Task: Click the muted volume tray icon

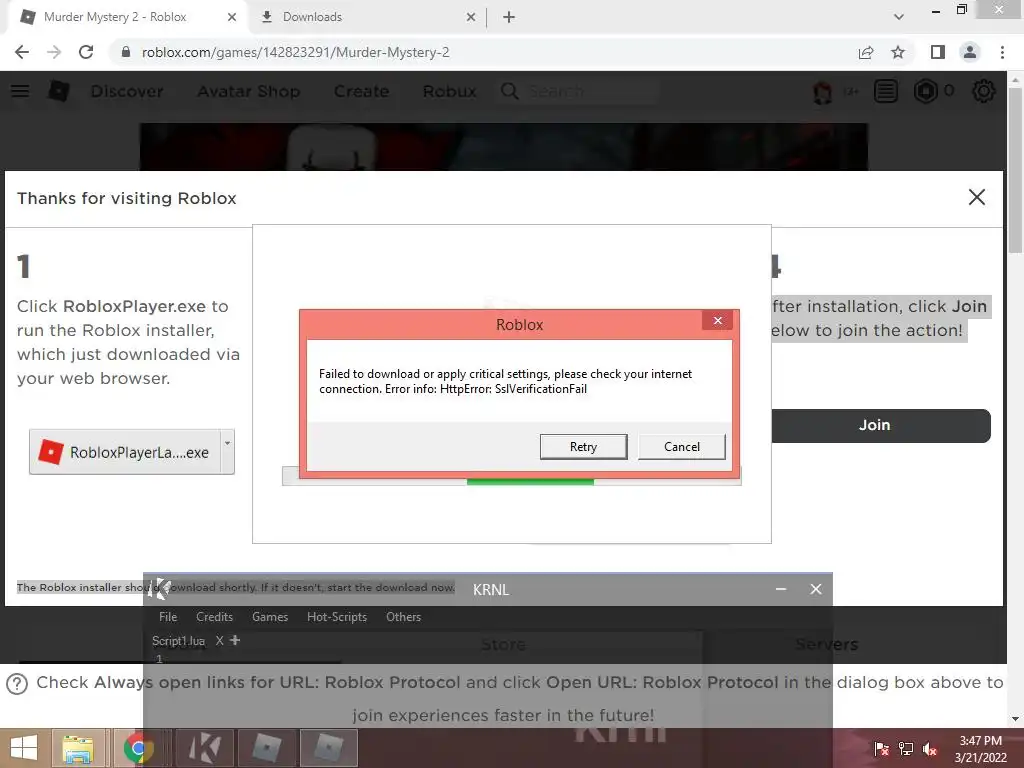Action: [930, 748]
